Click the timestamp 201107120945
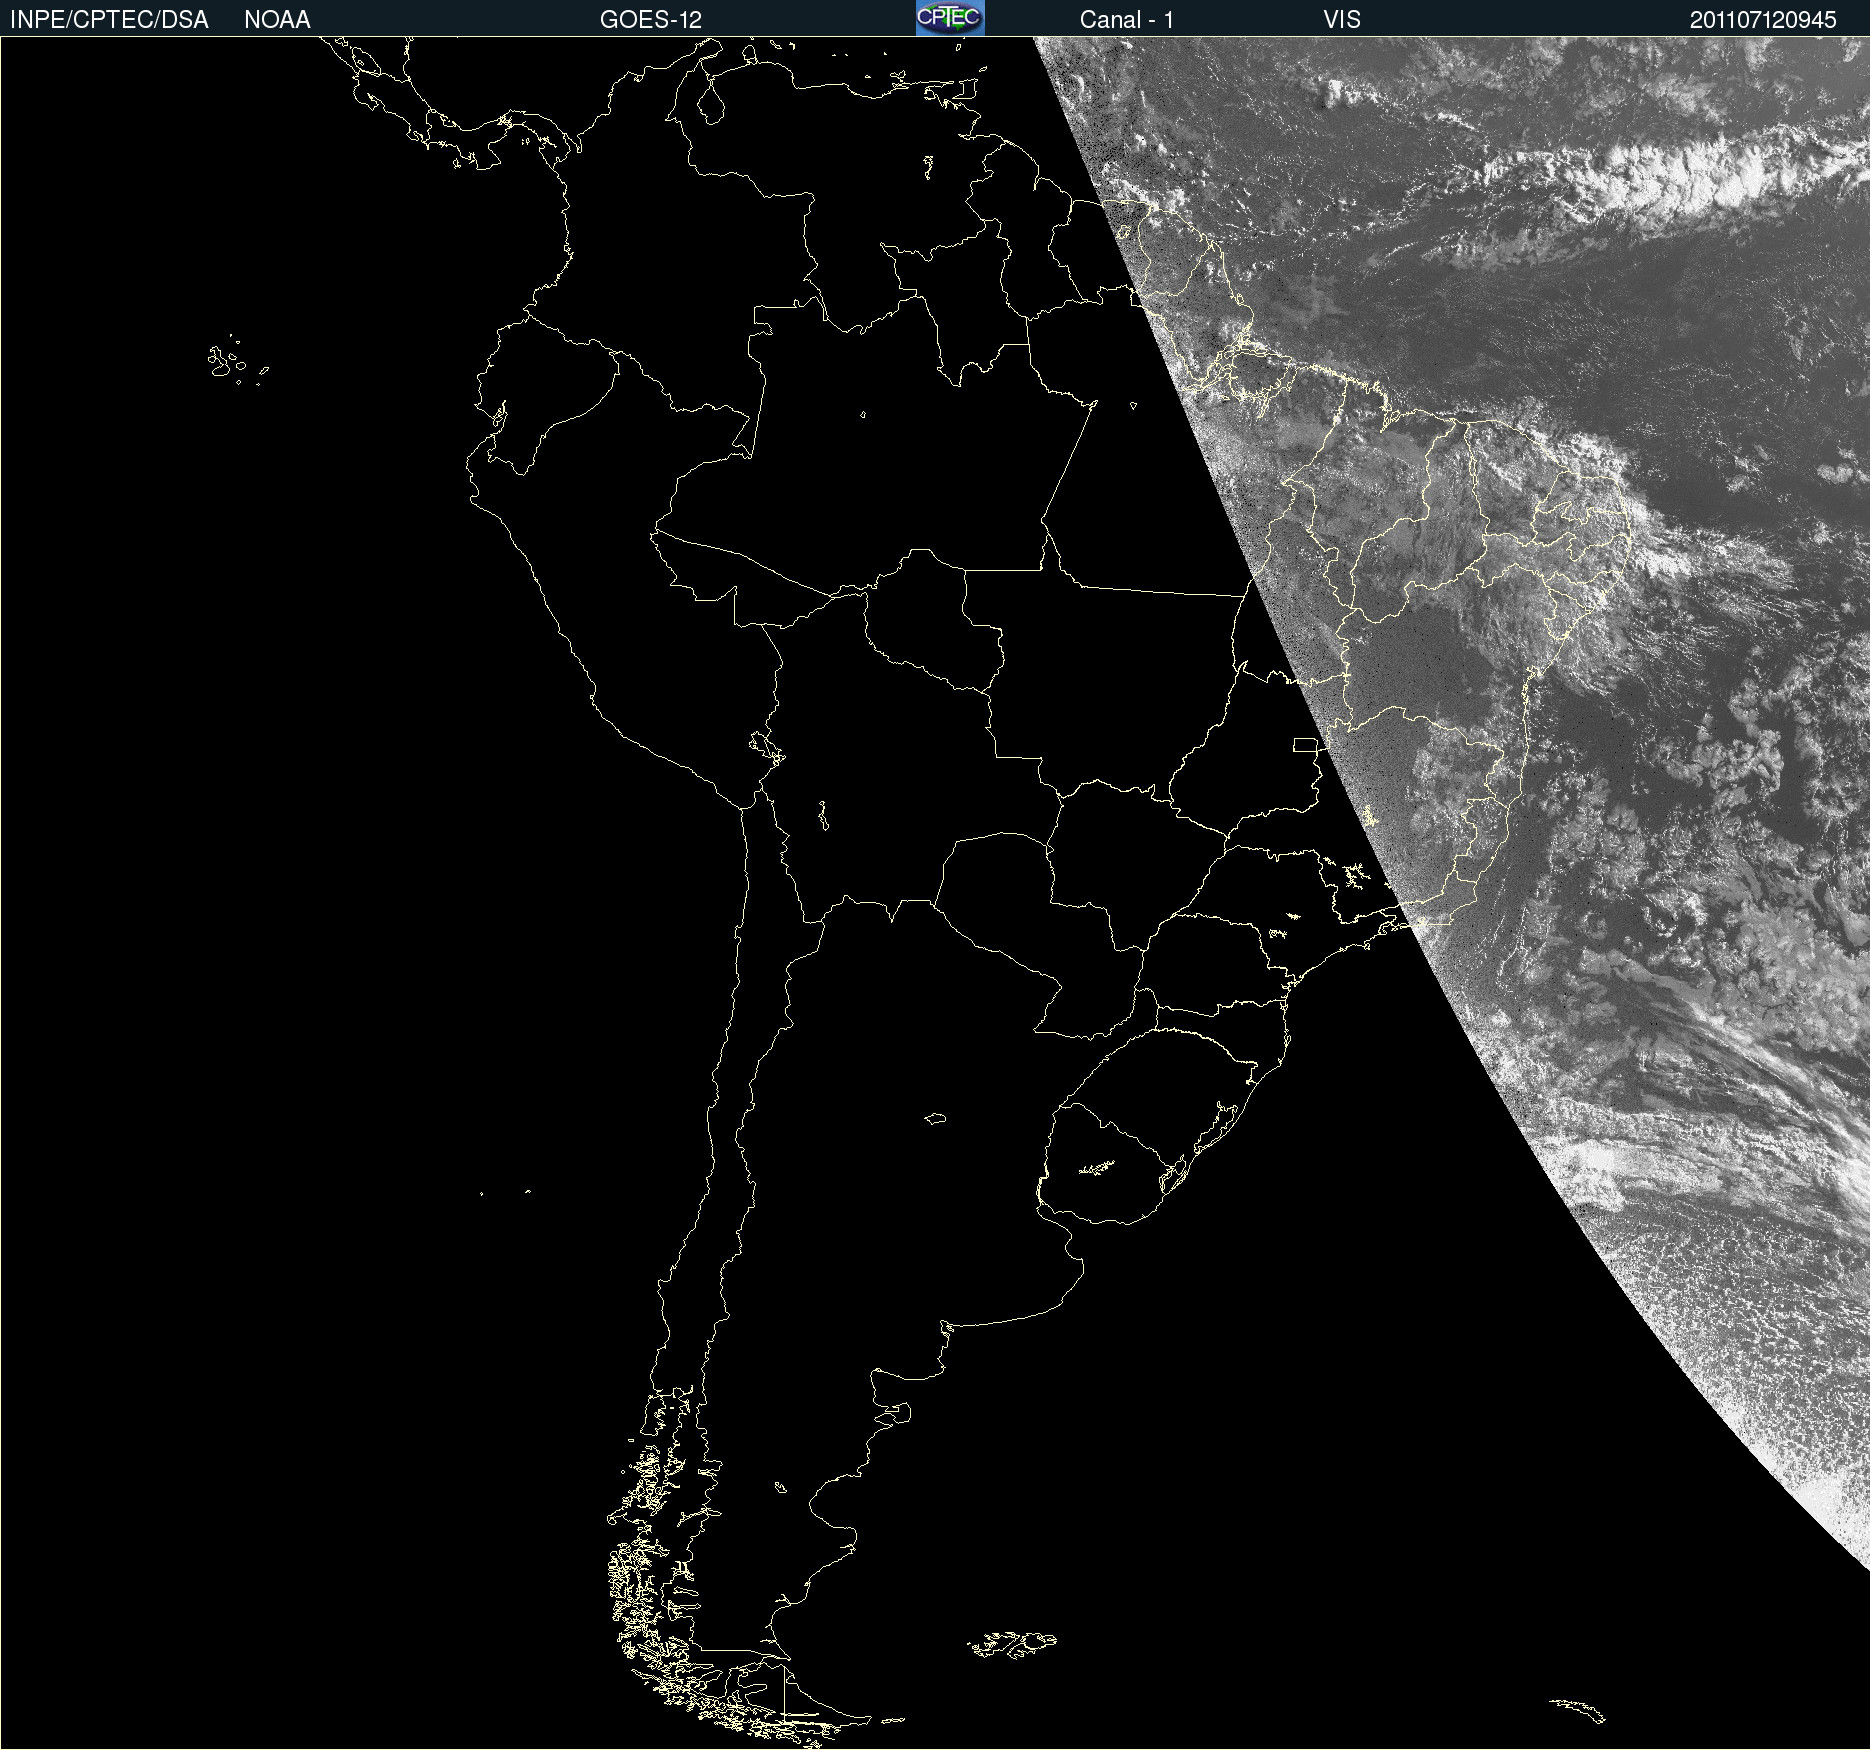The image size is (1870, 1750). point(1763,20)
